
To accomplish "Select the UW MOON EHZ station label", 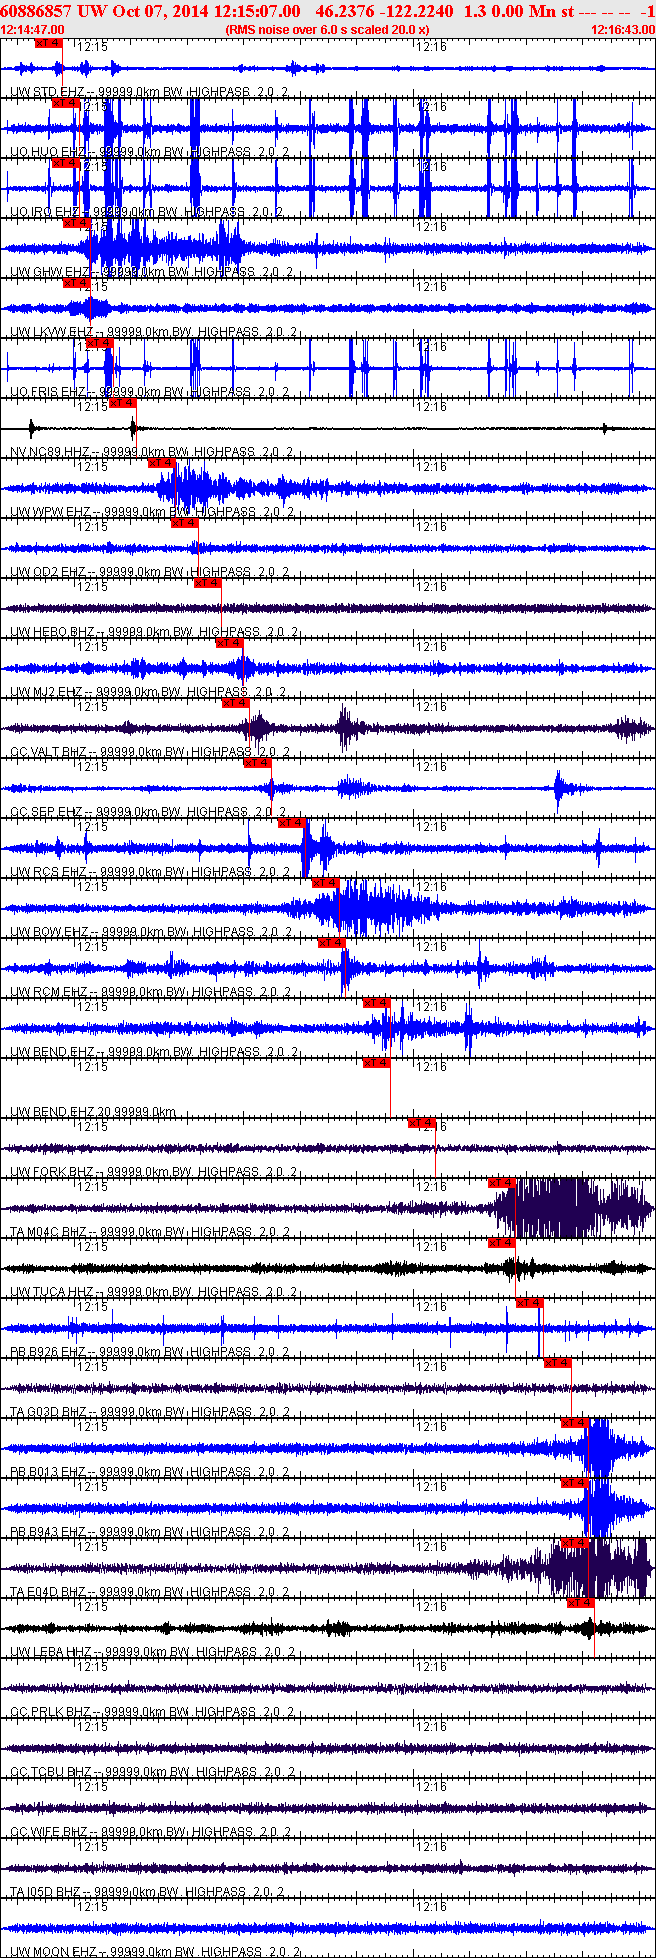I will [155, 1952].
